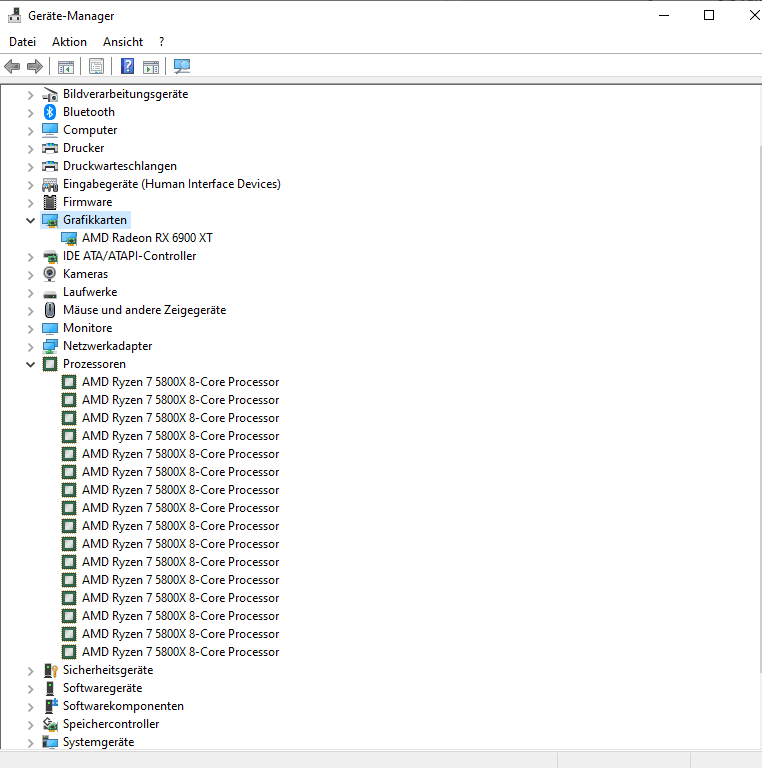Click the Mäuse mouse icon

(x=49, y=310)
